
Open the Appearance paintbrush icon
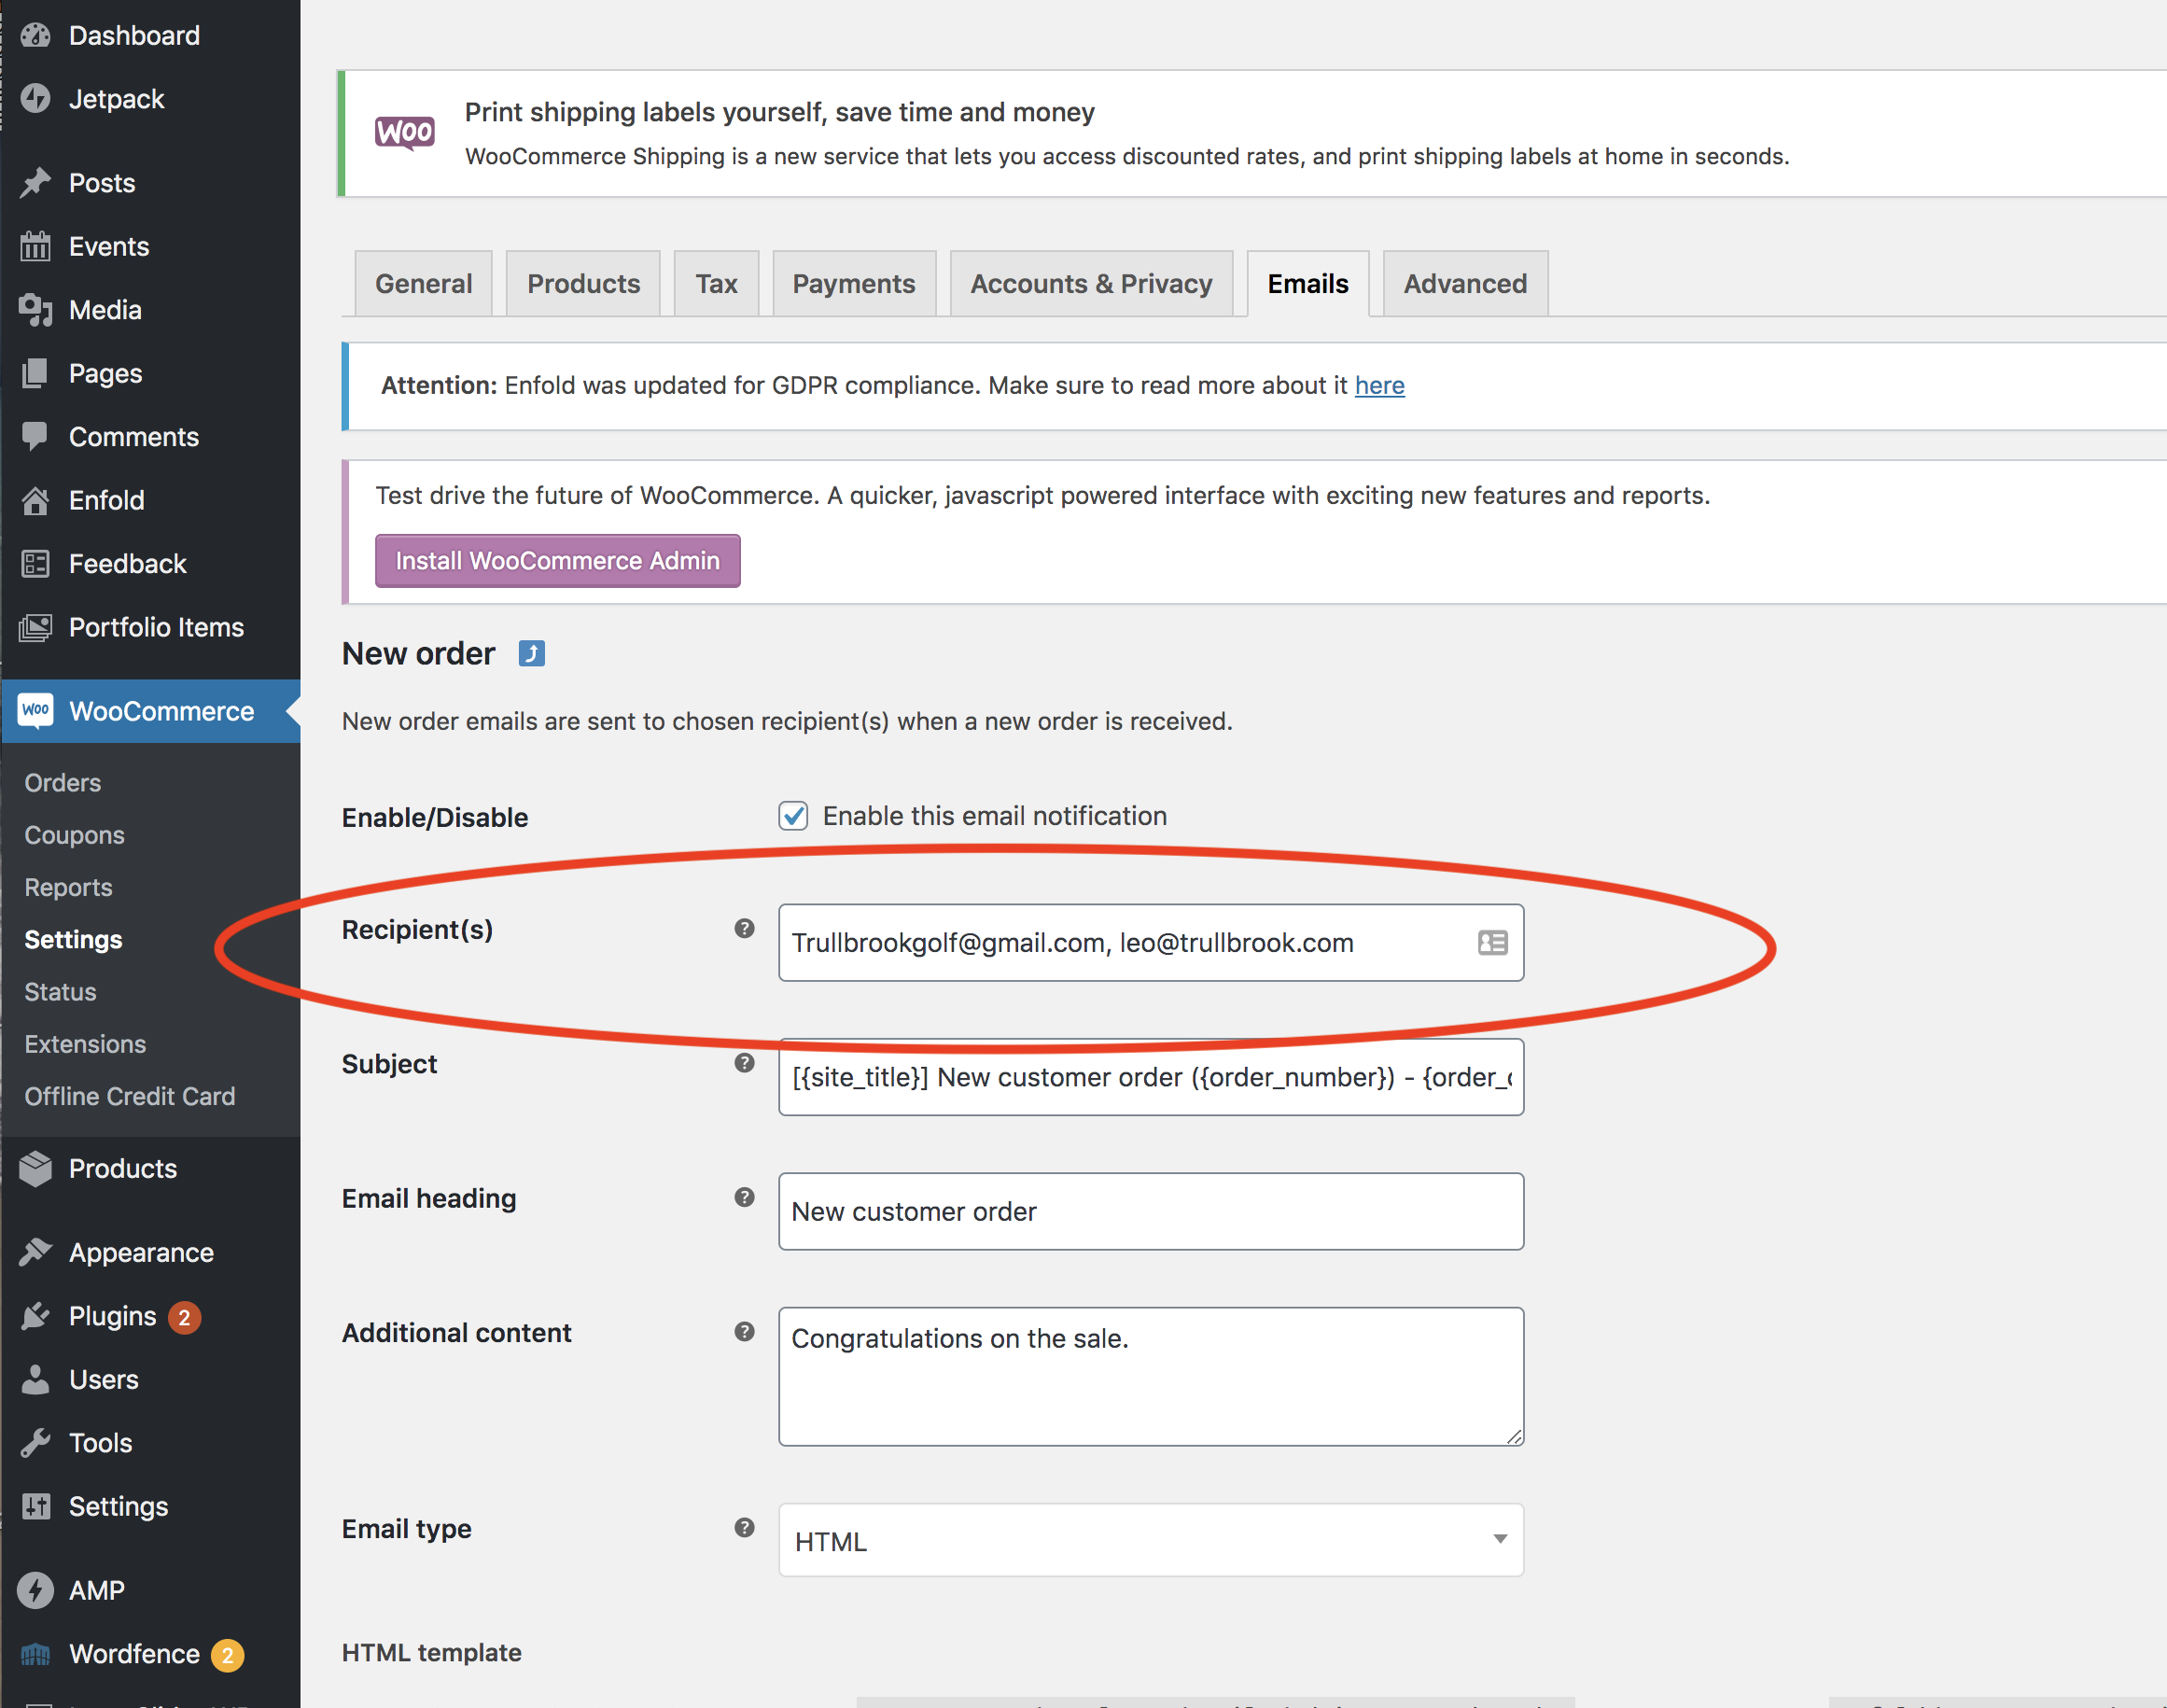click(35, 1252)
